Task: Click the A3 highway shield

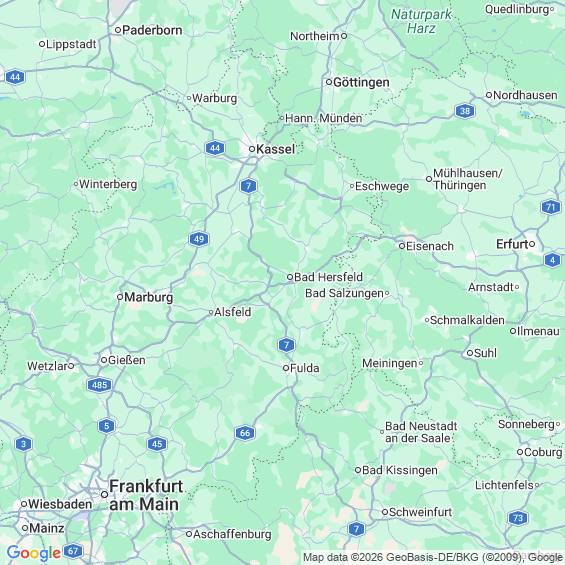Action: tap(23, 444)
